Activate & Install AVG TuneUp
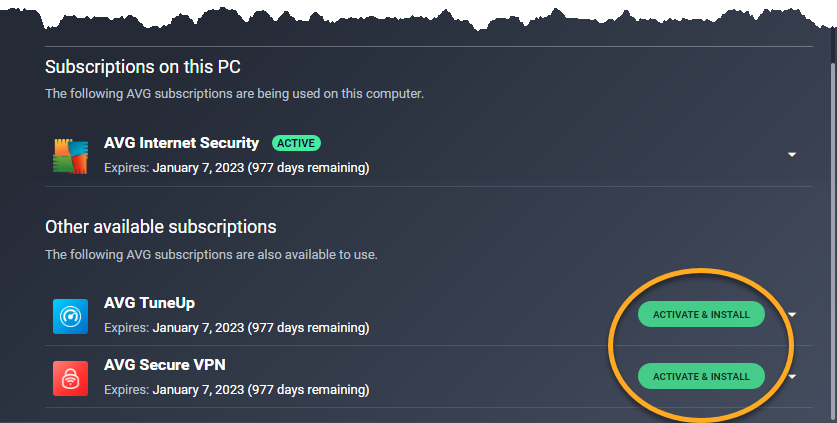837x423 pixels. [x=701, y=314]
